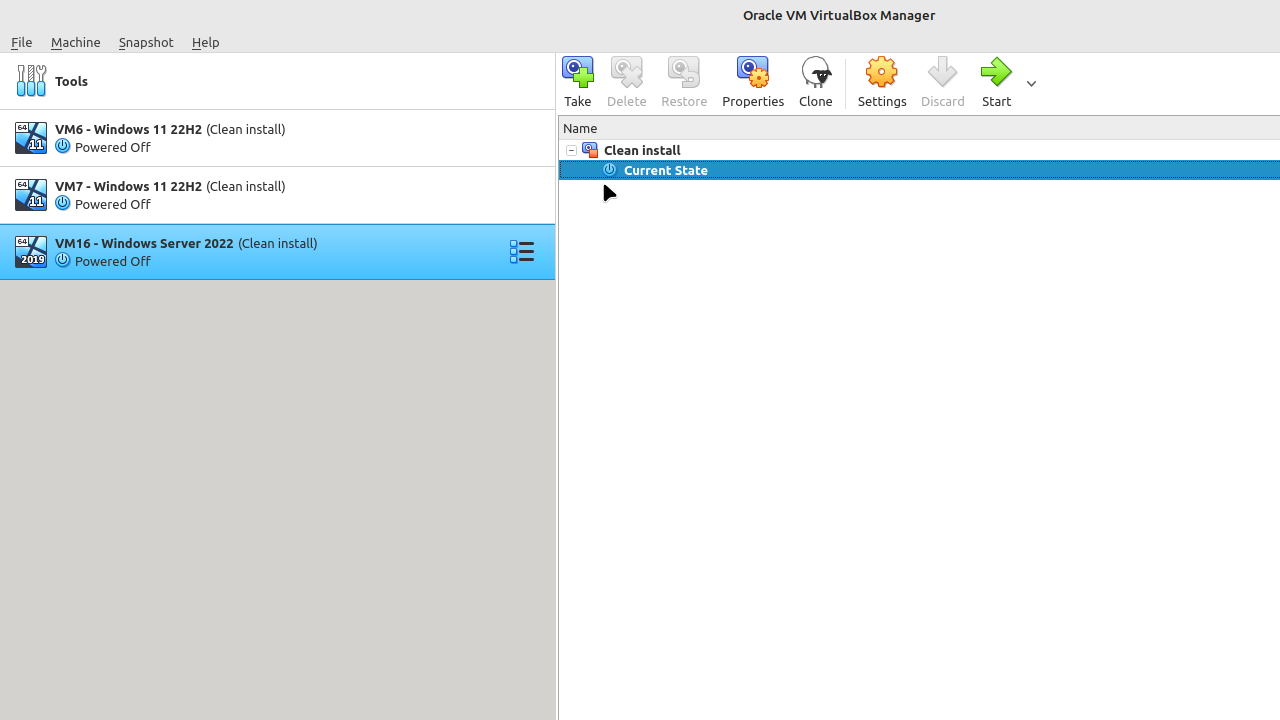The width and height of the screenshot is (1280, 720).
Task: Click the Current State power icon
Action: 610,170
